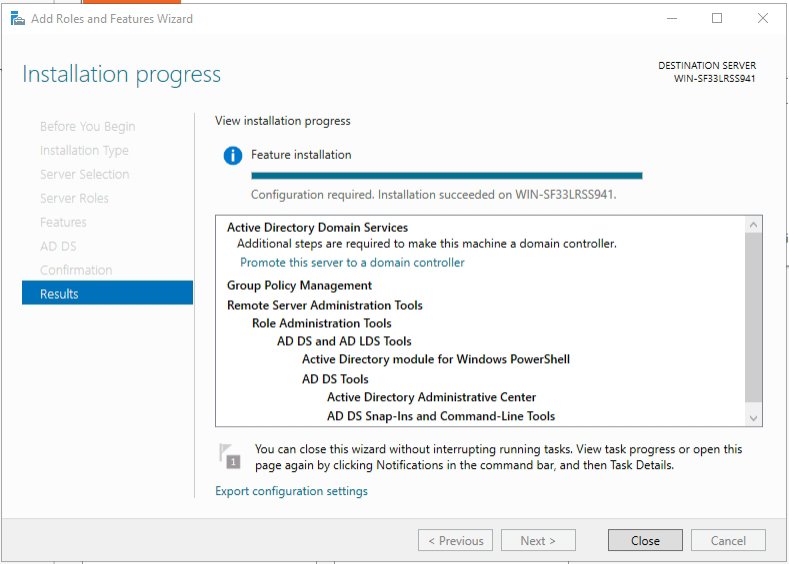Close the wizard using the title bar X

(x=763, y=18)
